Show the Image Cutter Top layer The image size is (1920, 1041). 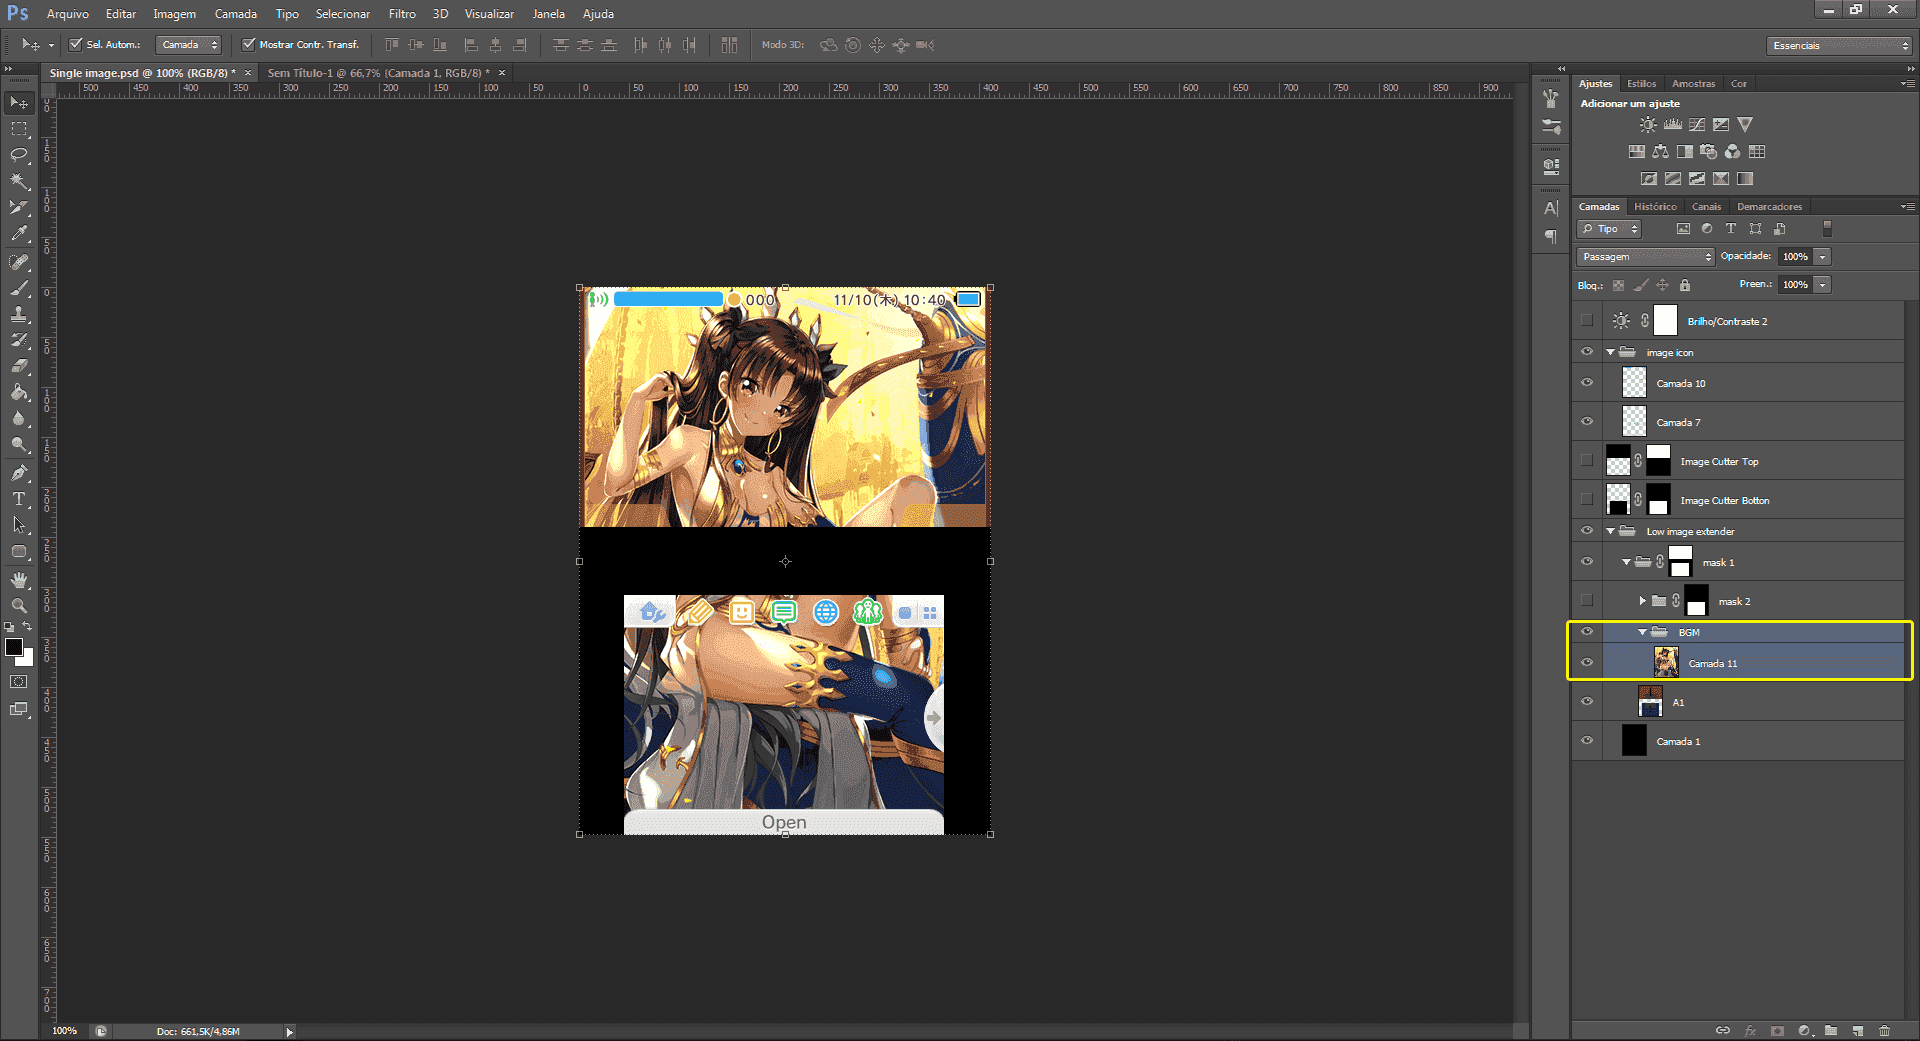(x=1587, y=461)
